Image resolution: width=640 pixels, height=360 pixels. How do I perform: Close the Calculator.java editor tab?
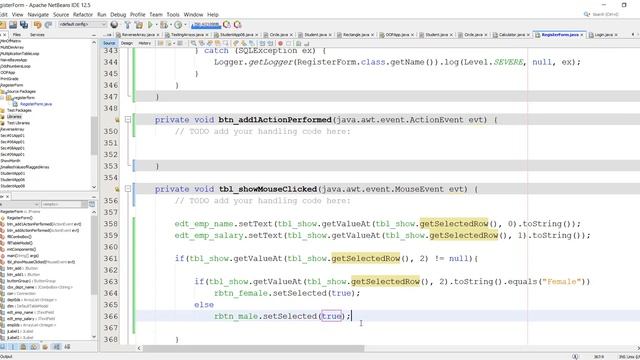tap(528, 35)
